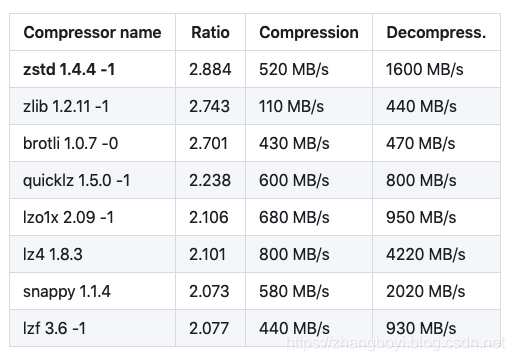Select the quicklz 1.5.0 -1 cell
The image size is (515, 361).
click(92, 180)
